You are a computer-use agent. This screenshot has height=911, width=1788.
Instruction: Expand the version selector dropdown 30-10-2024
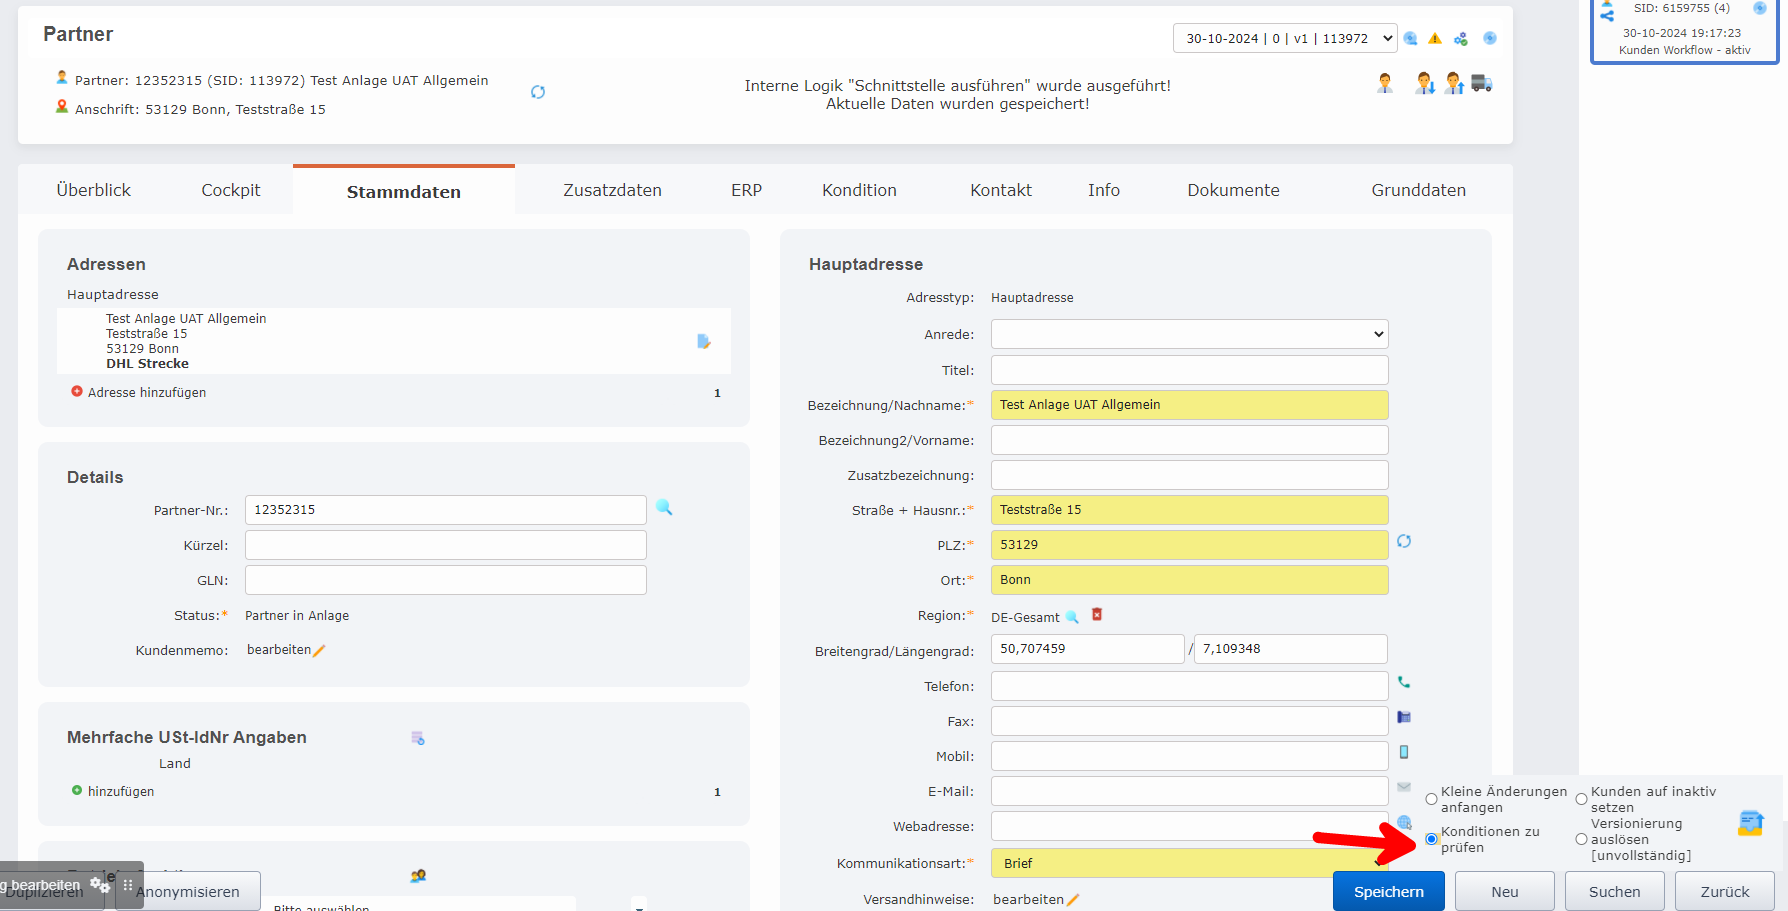pyautogui.click(x=1284, y=39)
